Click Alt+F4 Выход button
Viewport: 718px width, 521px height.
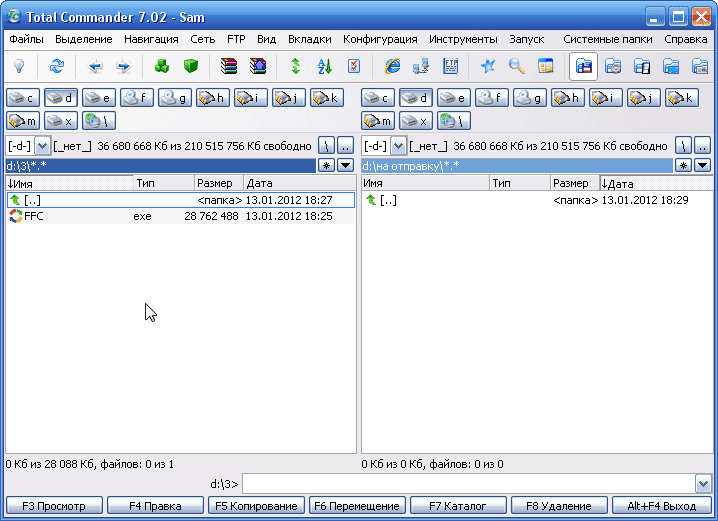pyautogui.click(x=662, y=506)
